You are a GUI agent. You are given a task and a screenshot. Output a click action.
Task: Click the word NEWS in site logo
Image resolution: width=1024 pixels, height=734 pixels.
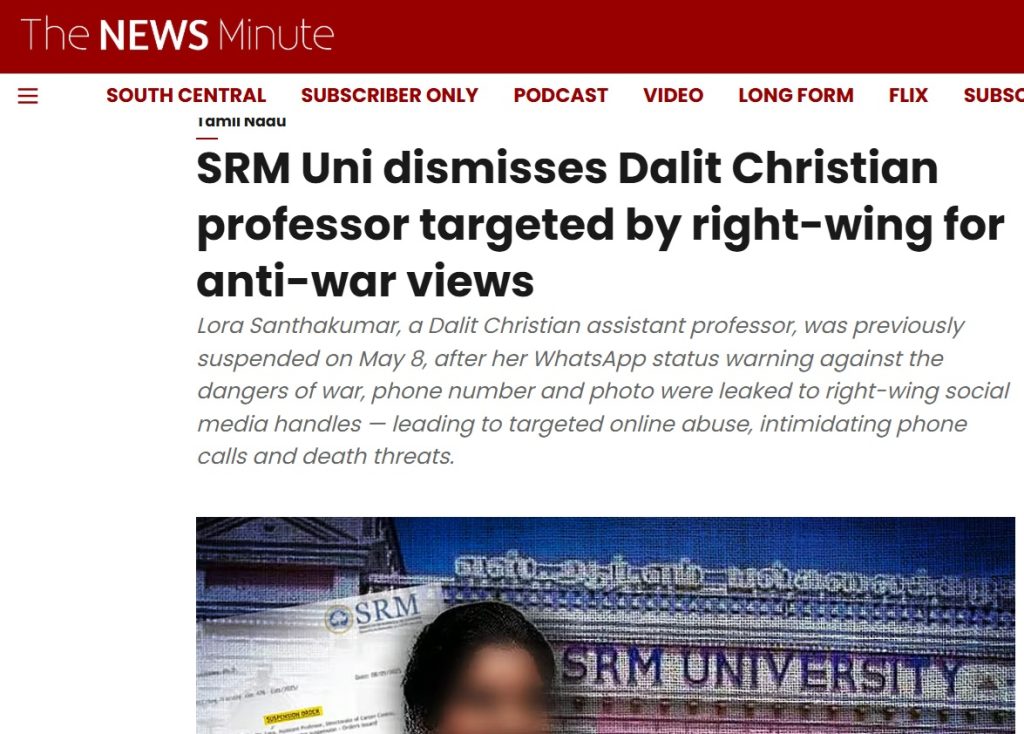pyautogui.click(x=153, y=35)
